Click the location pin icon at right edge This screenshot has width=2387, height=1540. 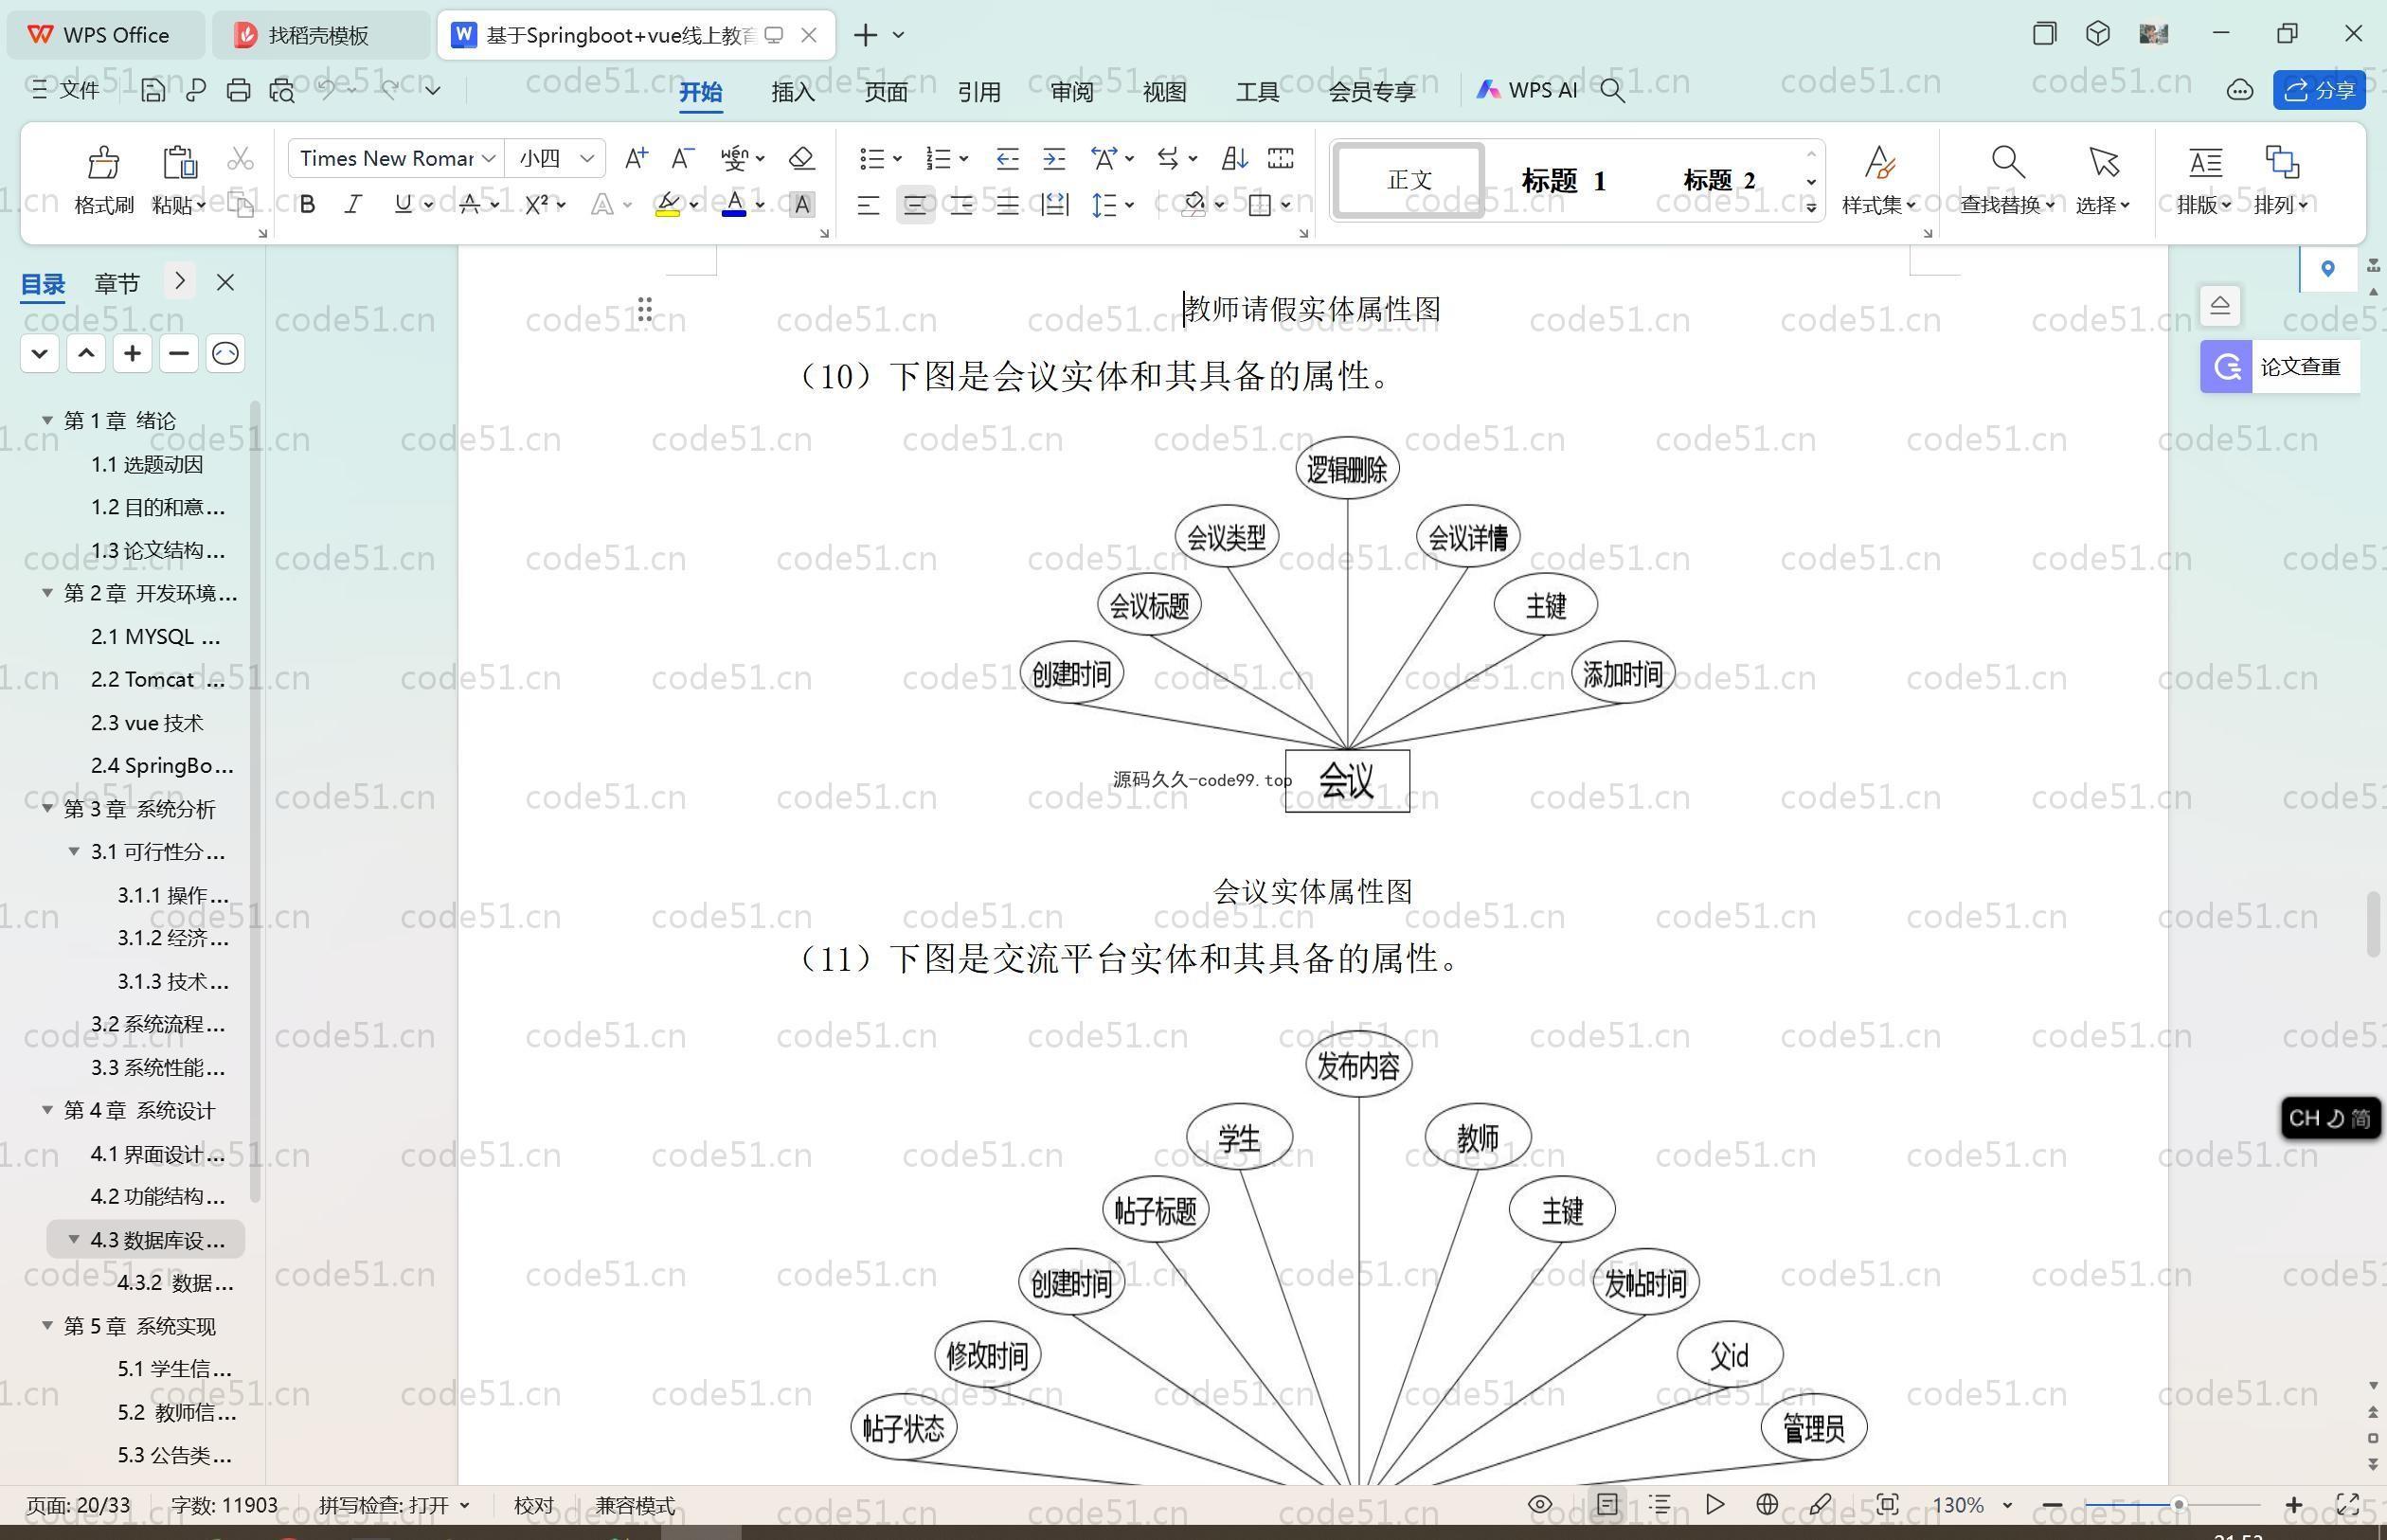[2328, 269]
